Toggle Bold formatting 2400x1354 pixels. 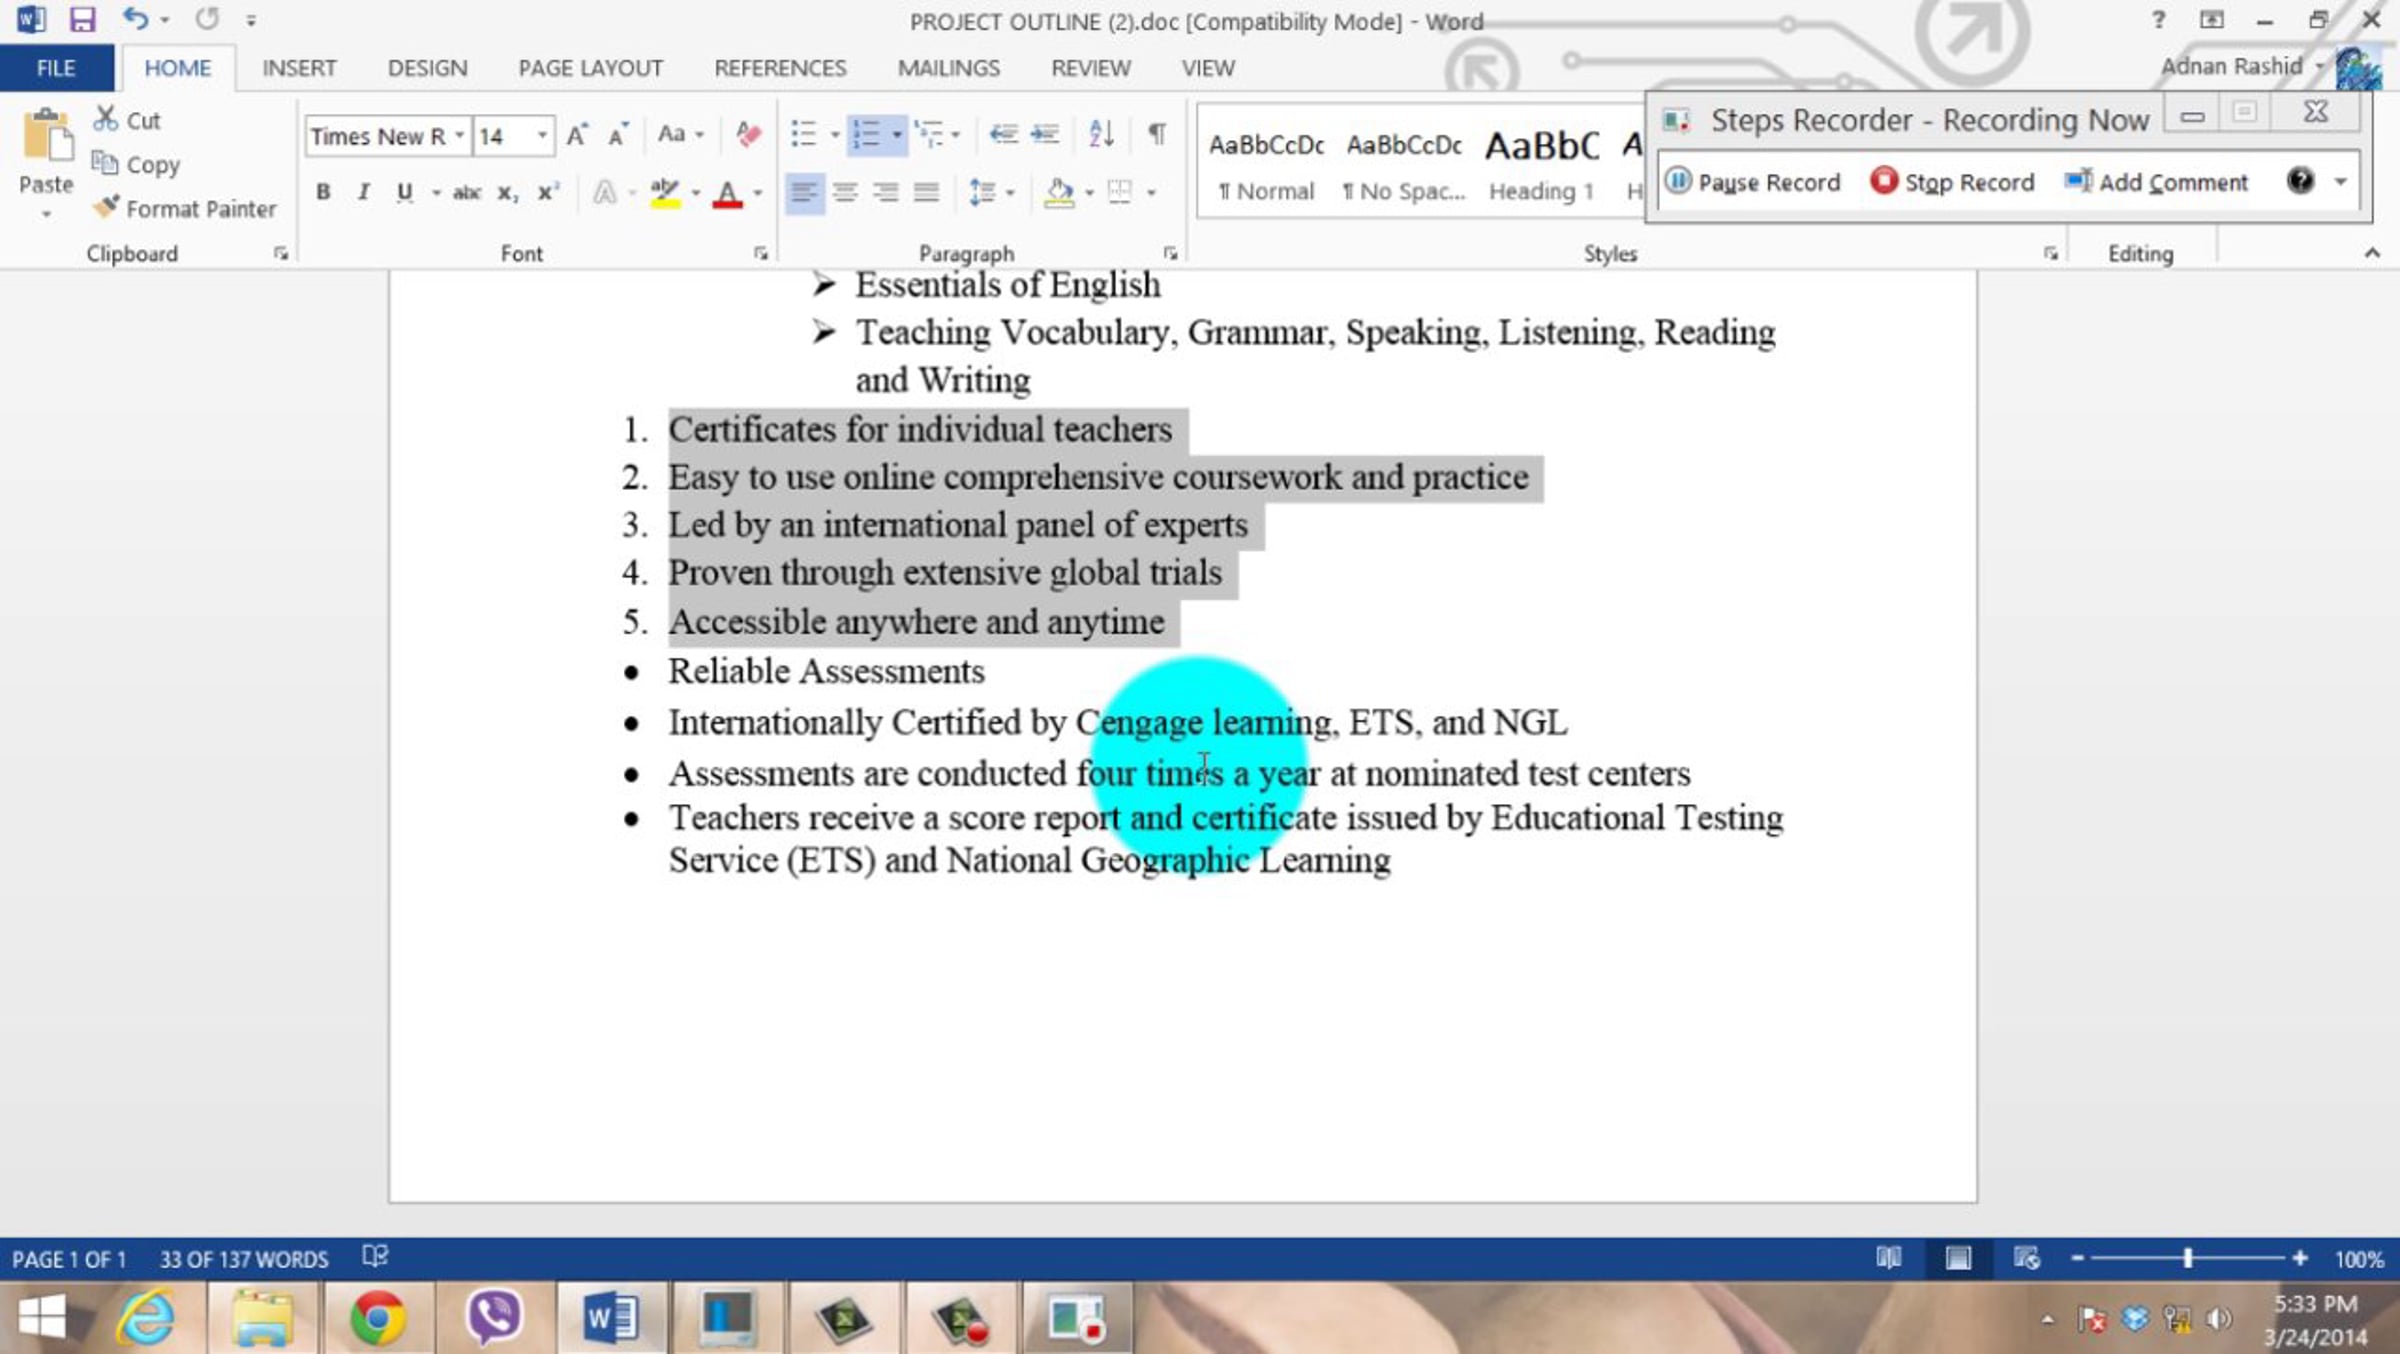(323, 192)
